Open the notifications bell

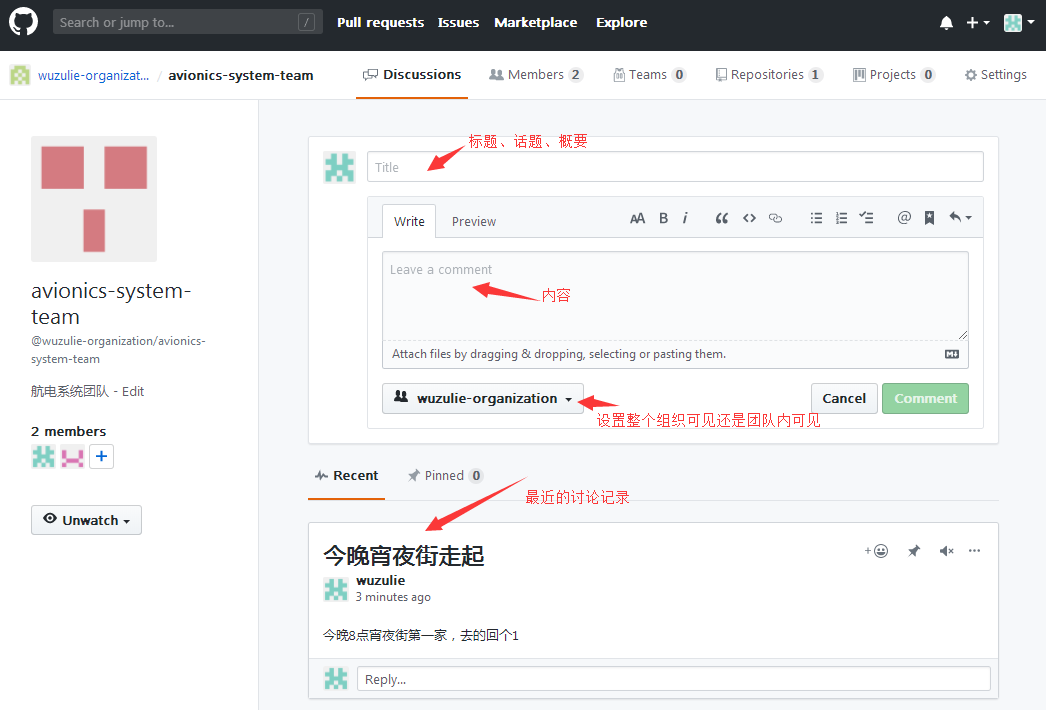(x=946, y=23)
